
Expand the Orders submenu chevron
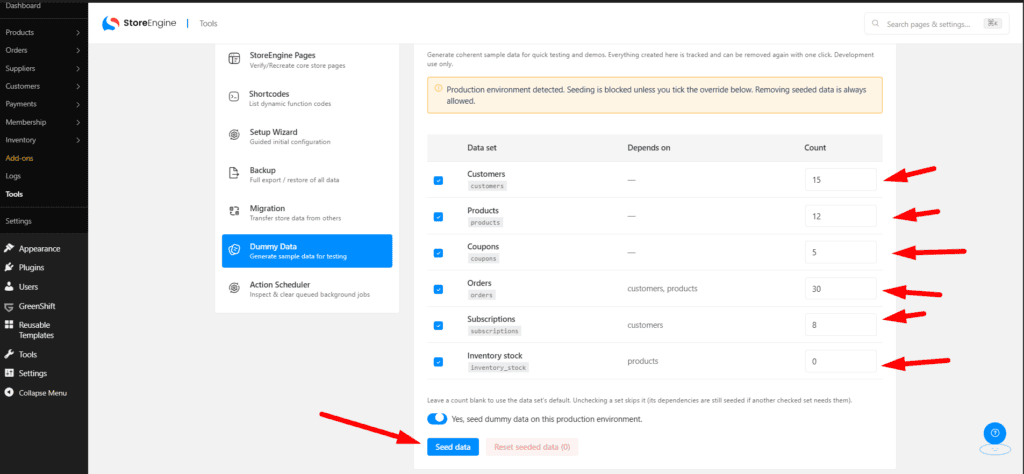coord(78,50)
